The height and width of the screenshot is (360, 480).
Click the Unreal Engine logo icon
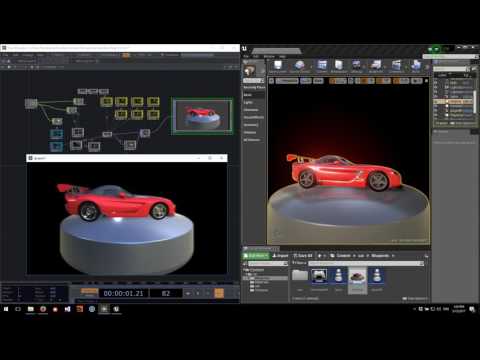pos(245,49)
